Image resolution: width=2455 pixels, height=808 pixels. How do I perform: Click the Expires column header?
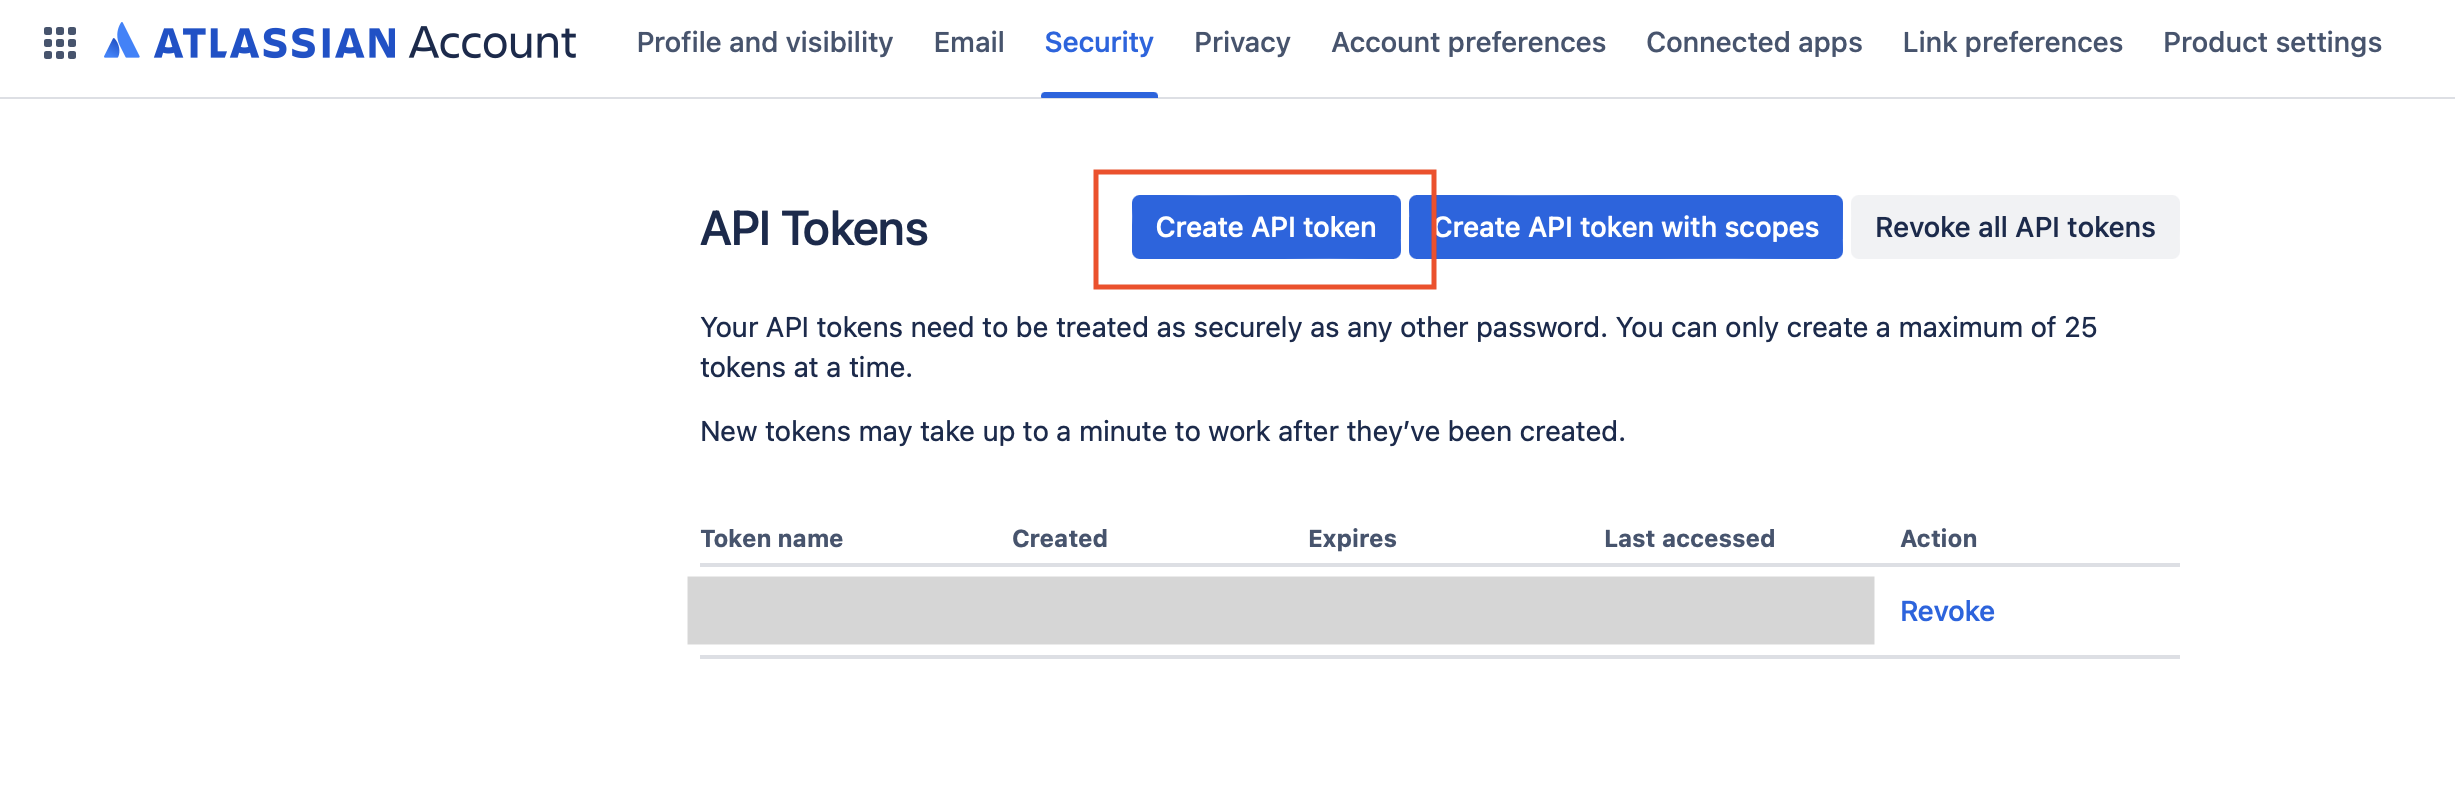(x=1351, y=538)
